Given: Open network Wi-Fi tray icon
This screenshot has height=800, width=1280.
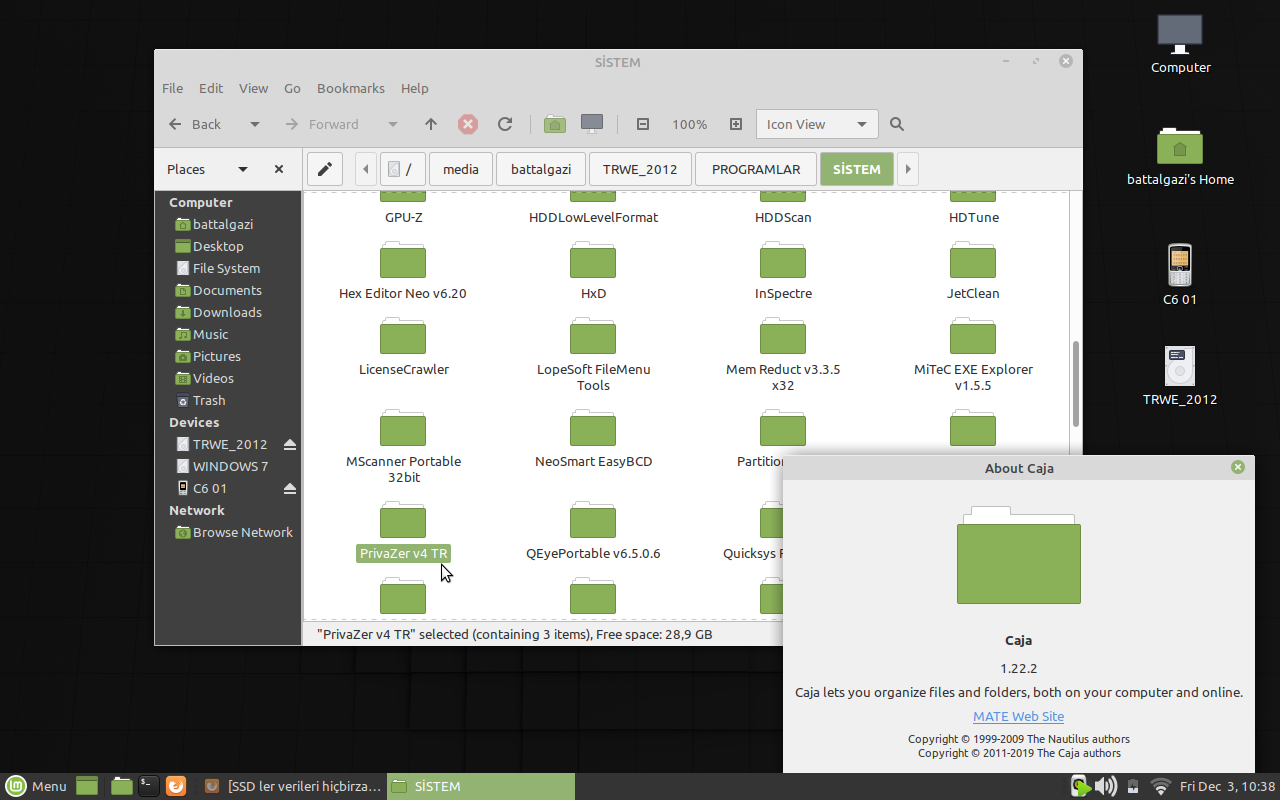Looking at the screenshot, I should [x=1160, y=786].
